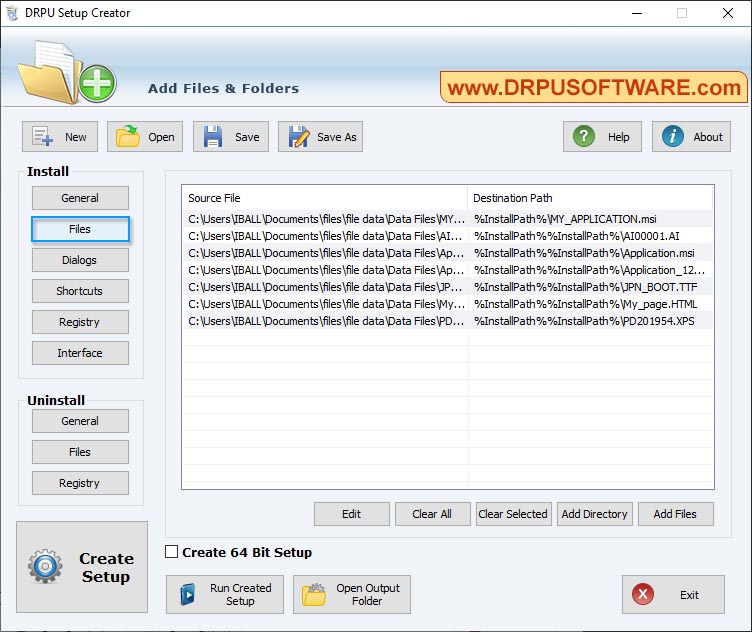Click the Add Files button
Image resolution: width=752 pixels, height=632 pixels.
(x=676, y=514)
